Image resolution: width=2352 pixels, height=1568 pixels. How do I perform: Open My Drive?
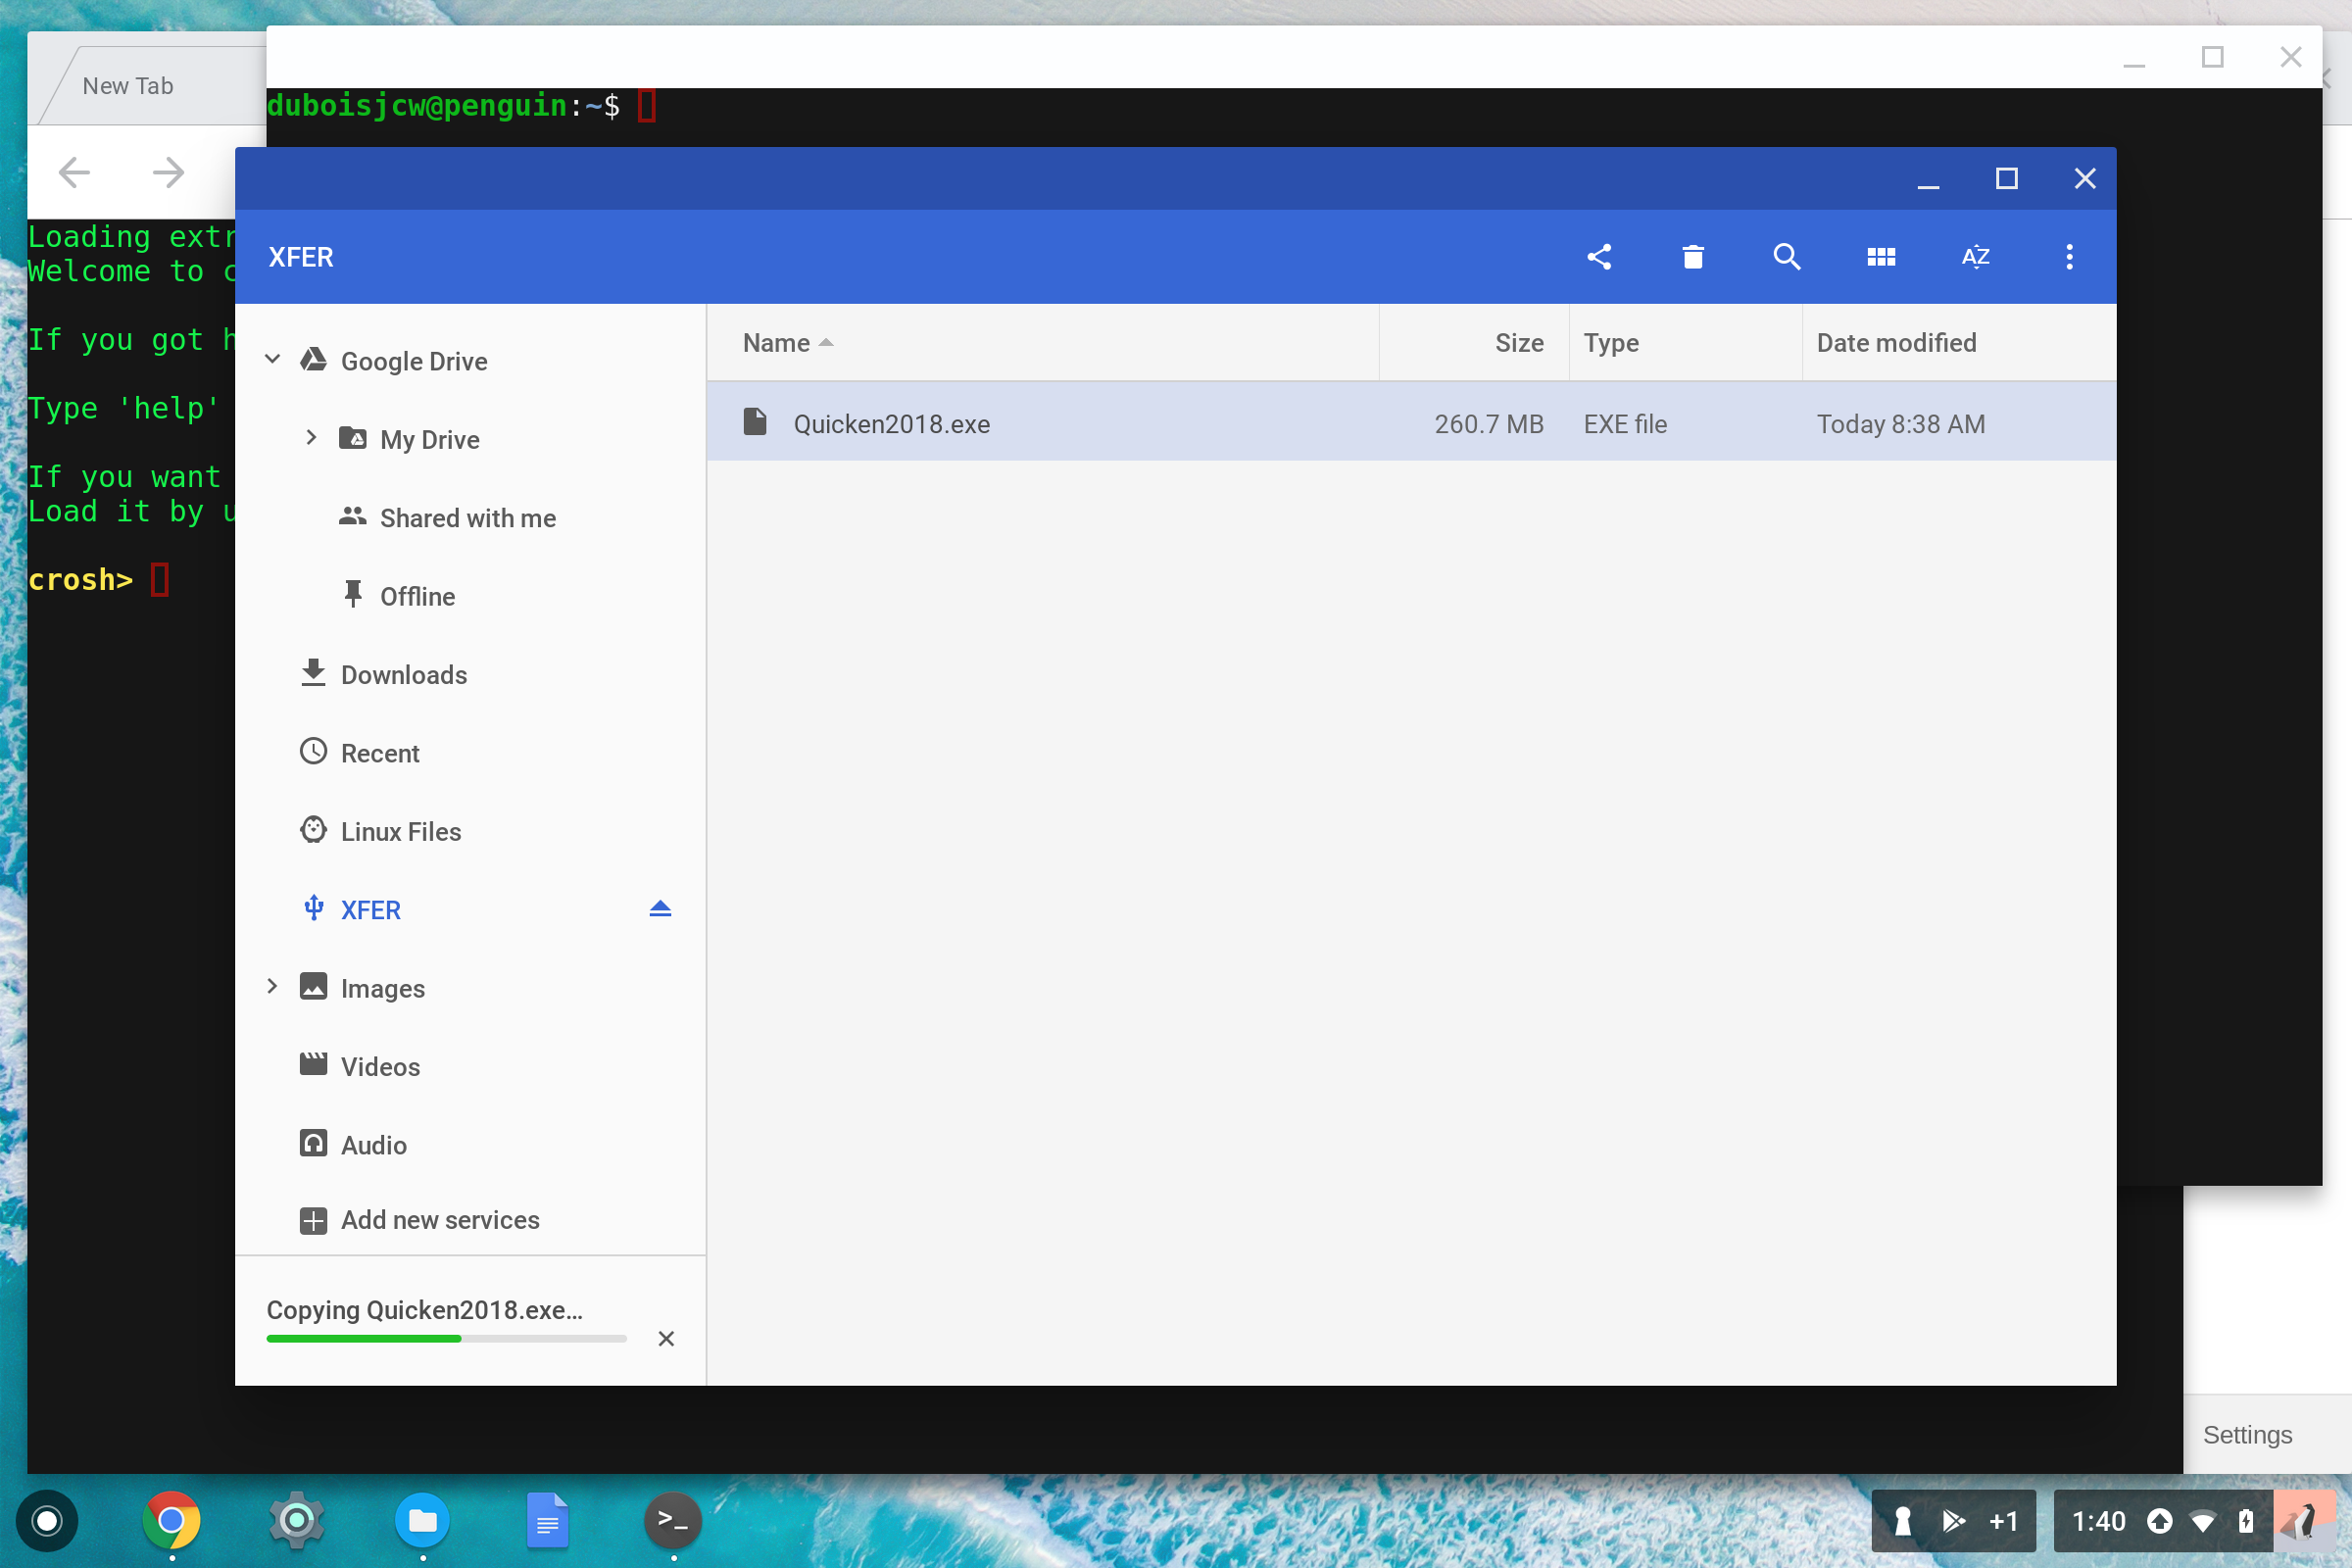coord(430,439)
